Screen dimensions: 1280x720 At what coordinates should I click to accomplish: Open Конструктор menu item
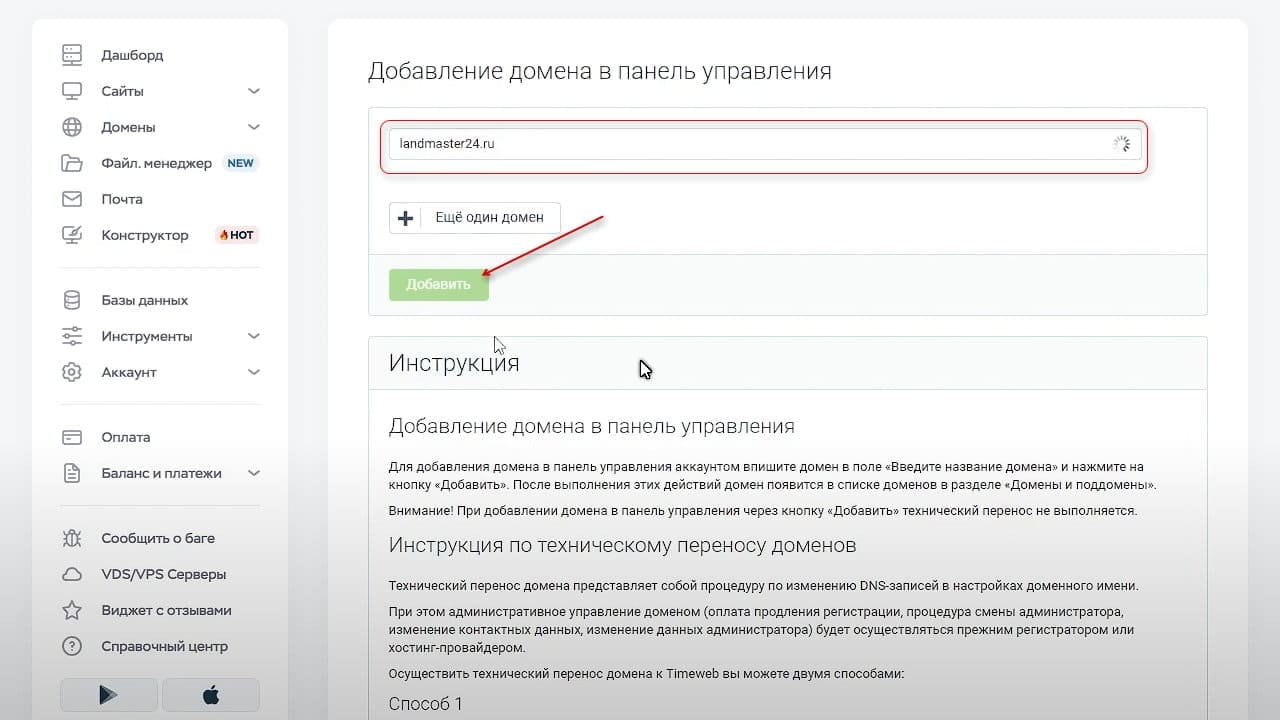click(145, 235)
